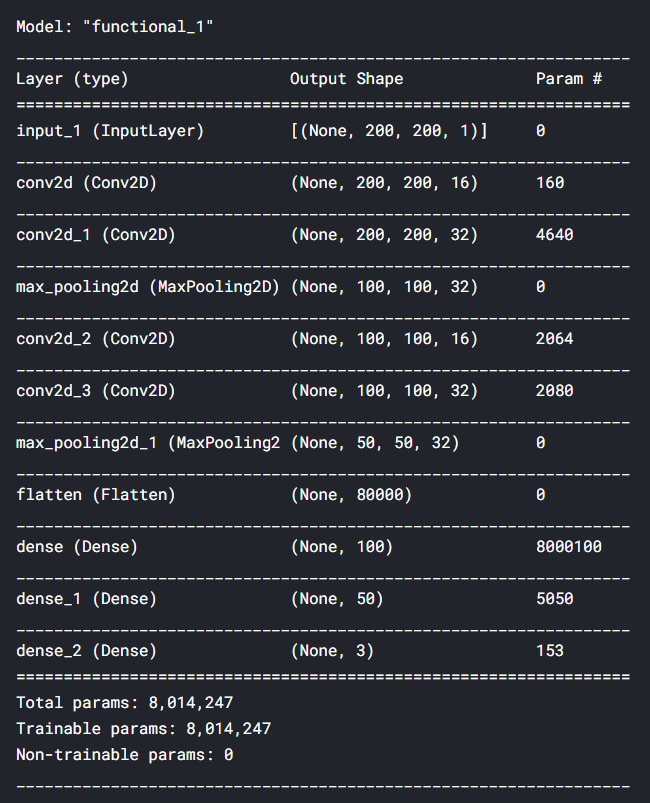Select the input_1 (InputLayer) row name
This screenshot has height=803, width=650.
click(110, 130)
